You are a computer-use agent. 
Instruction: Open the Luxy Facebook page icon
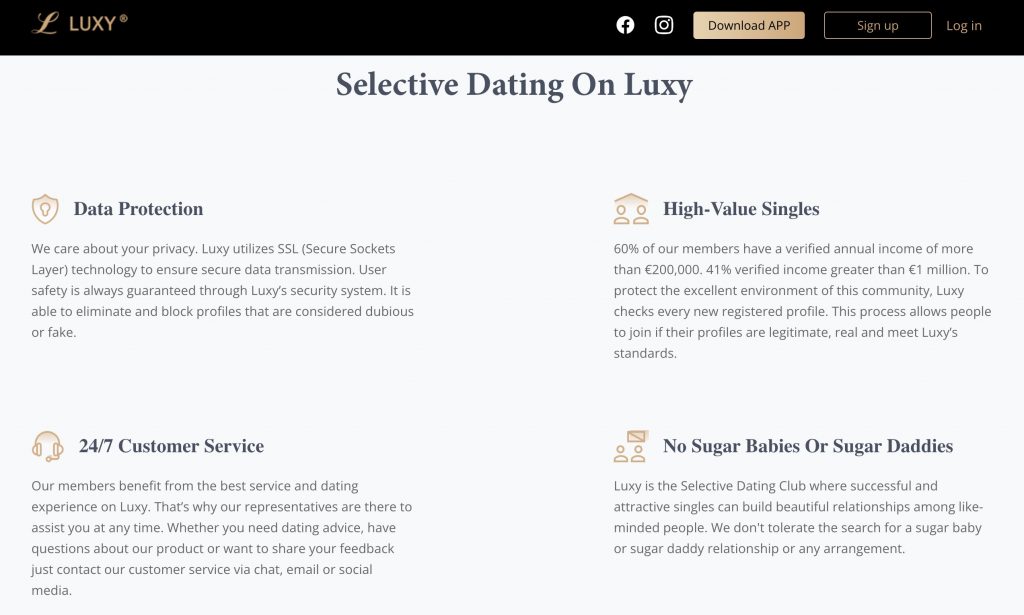pyautogui.click(x=625, y=25)
